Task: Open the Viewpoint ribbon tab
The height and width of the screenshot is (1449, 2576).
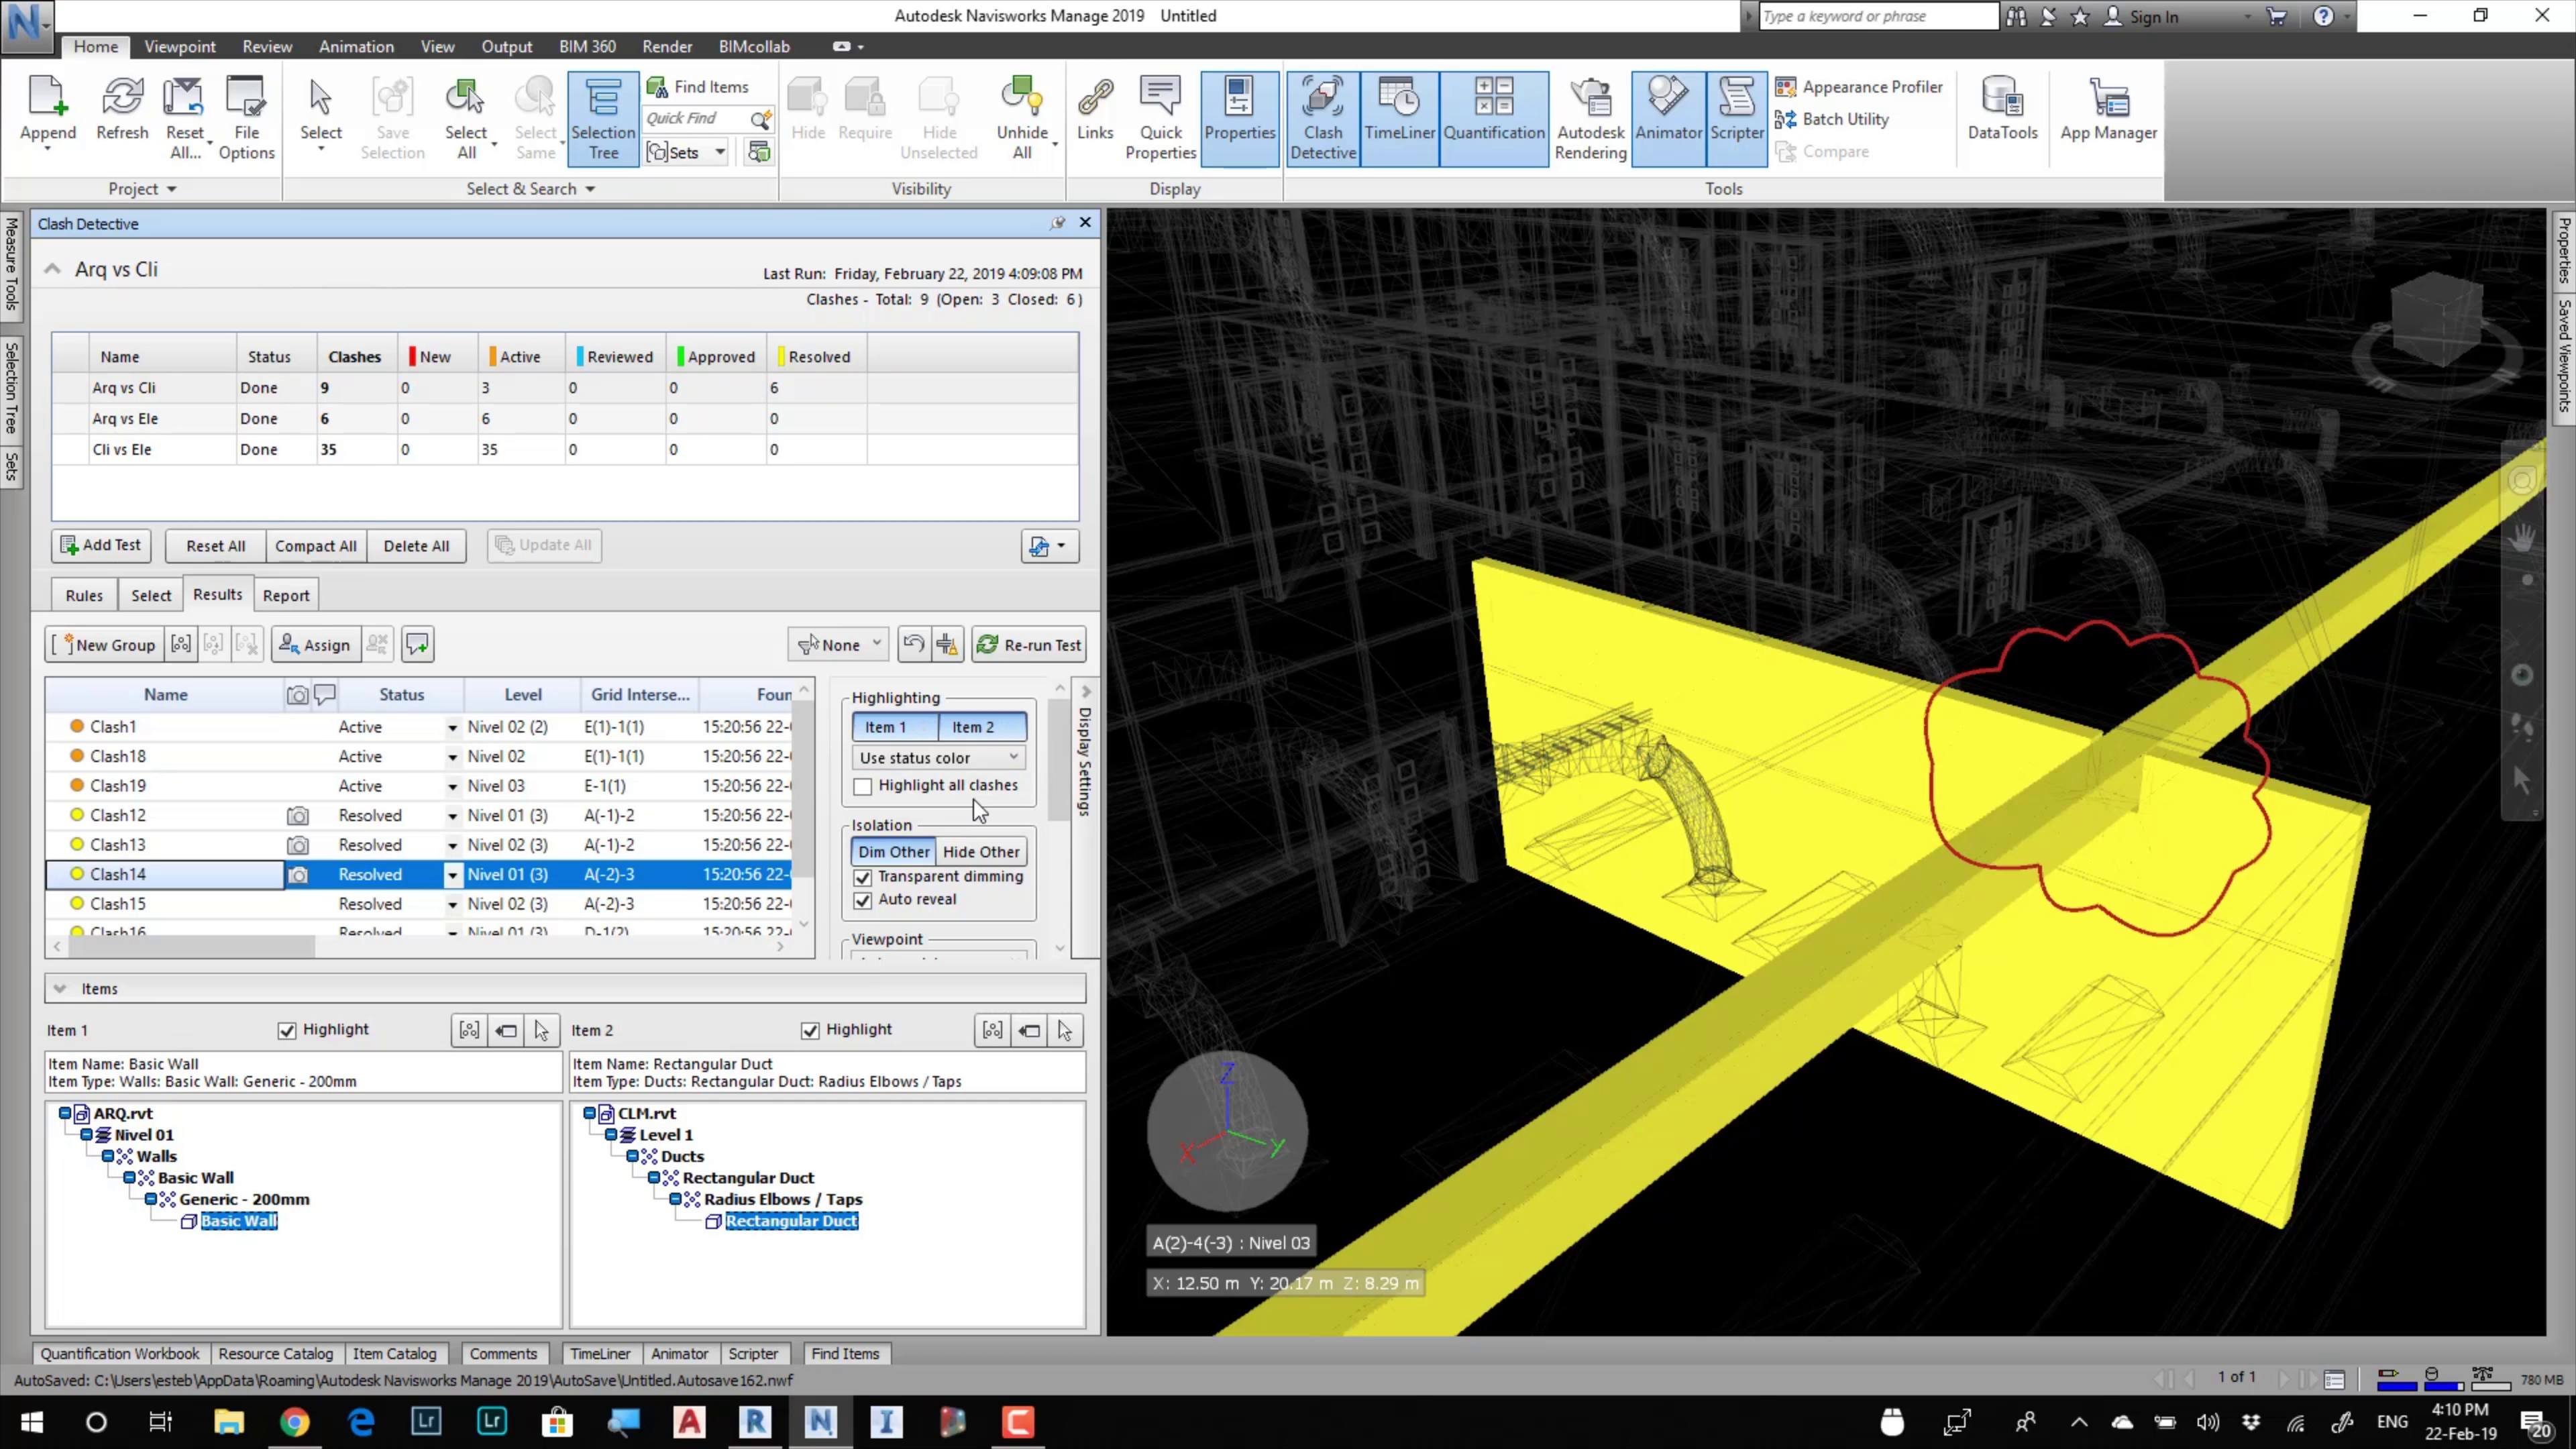Action: 179,47
